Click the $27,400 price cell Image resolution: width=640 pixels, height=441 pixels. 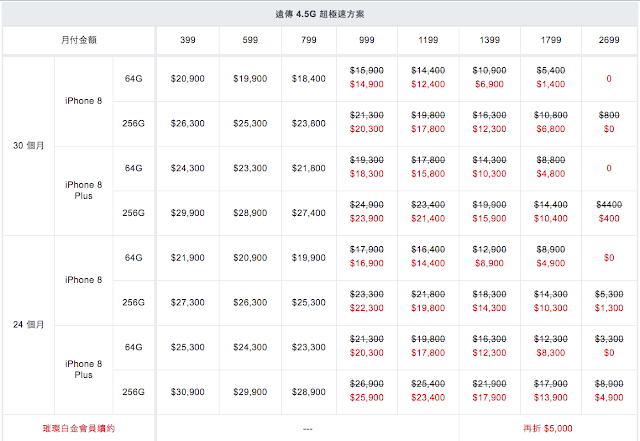pyautogui.click(x=308, y=215)
